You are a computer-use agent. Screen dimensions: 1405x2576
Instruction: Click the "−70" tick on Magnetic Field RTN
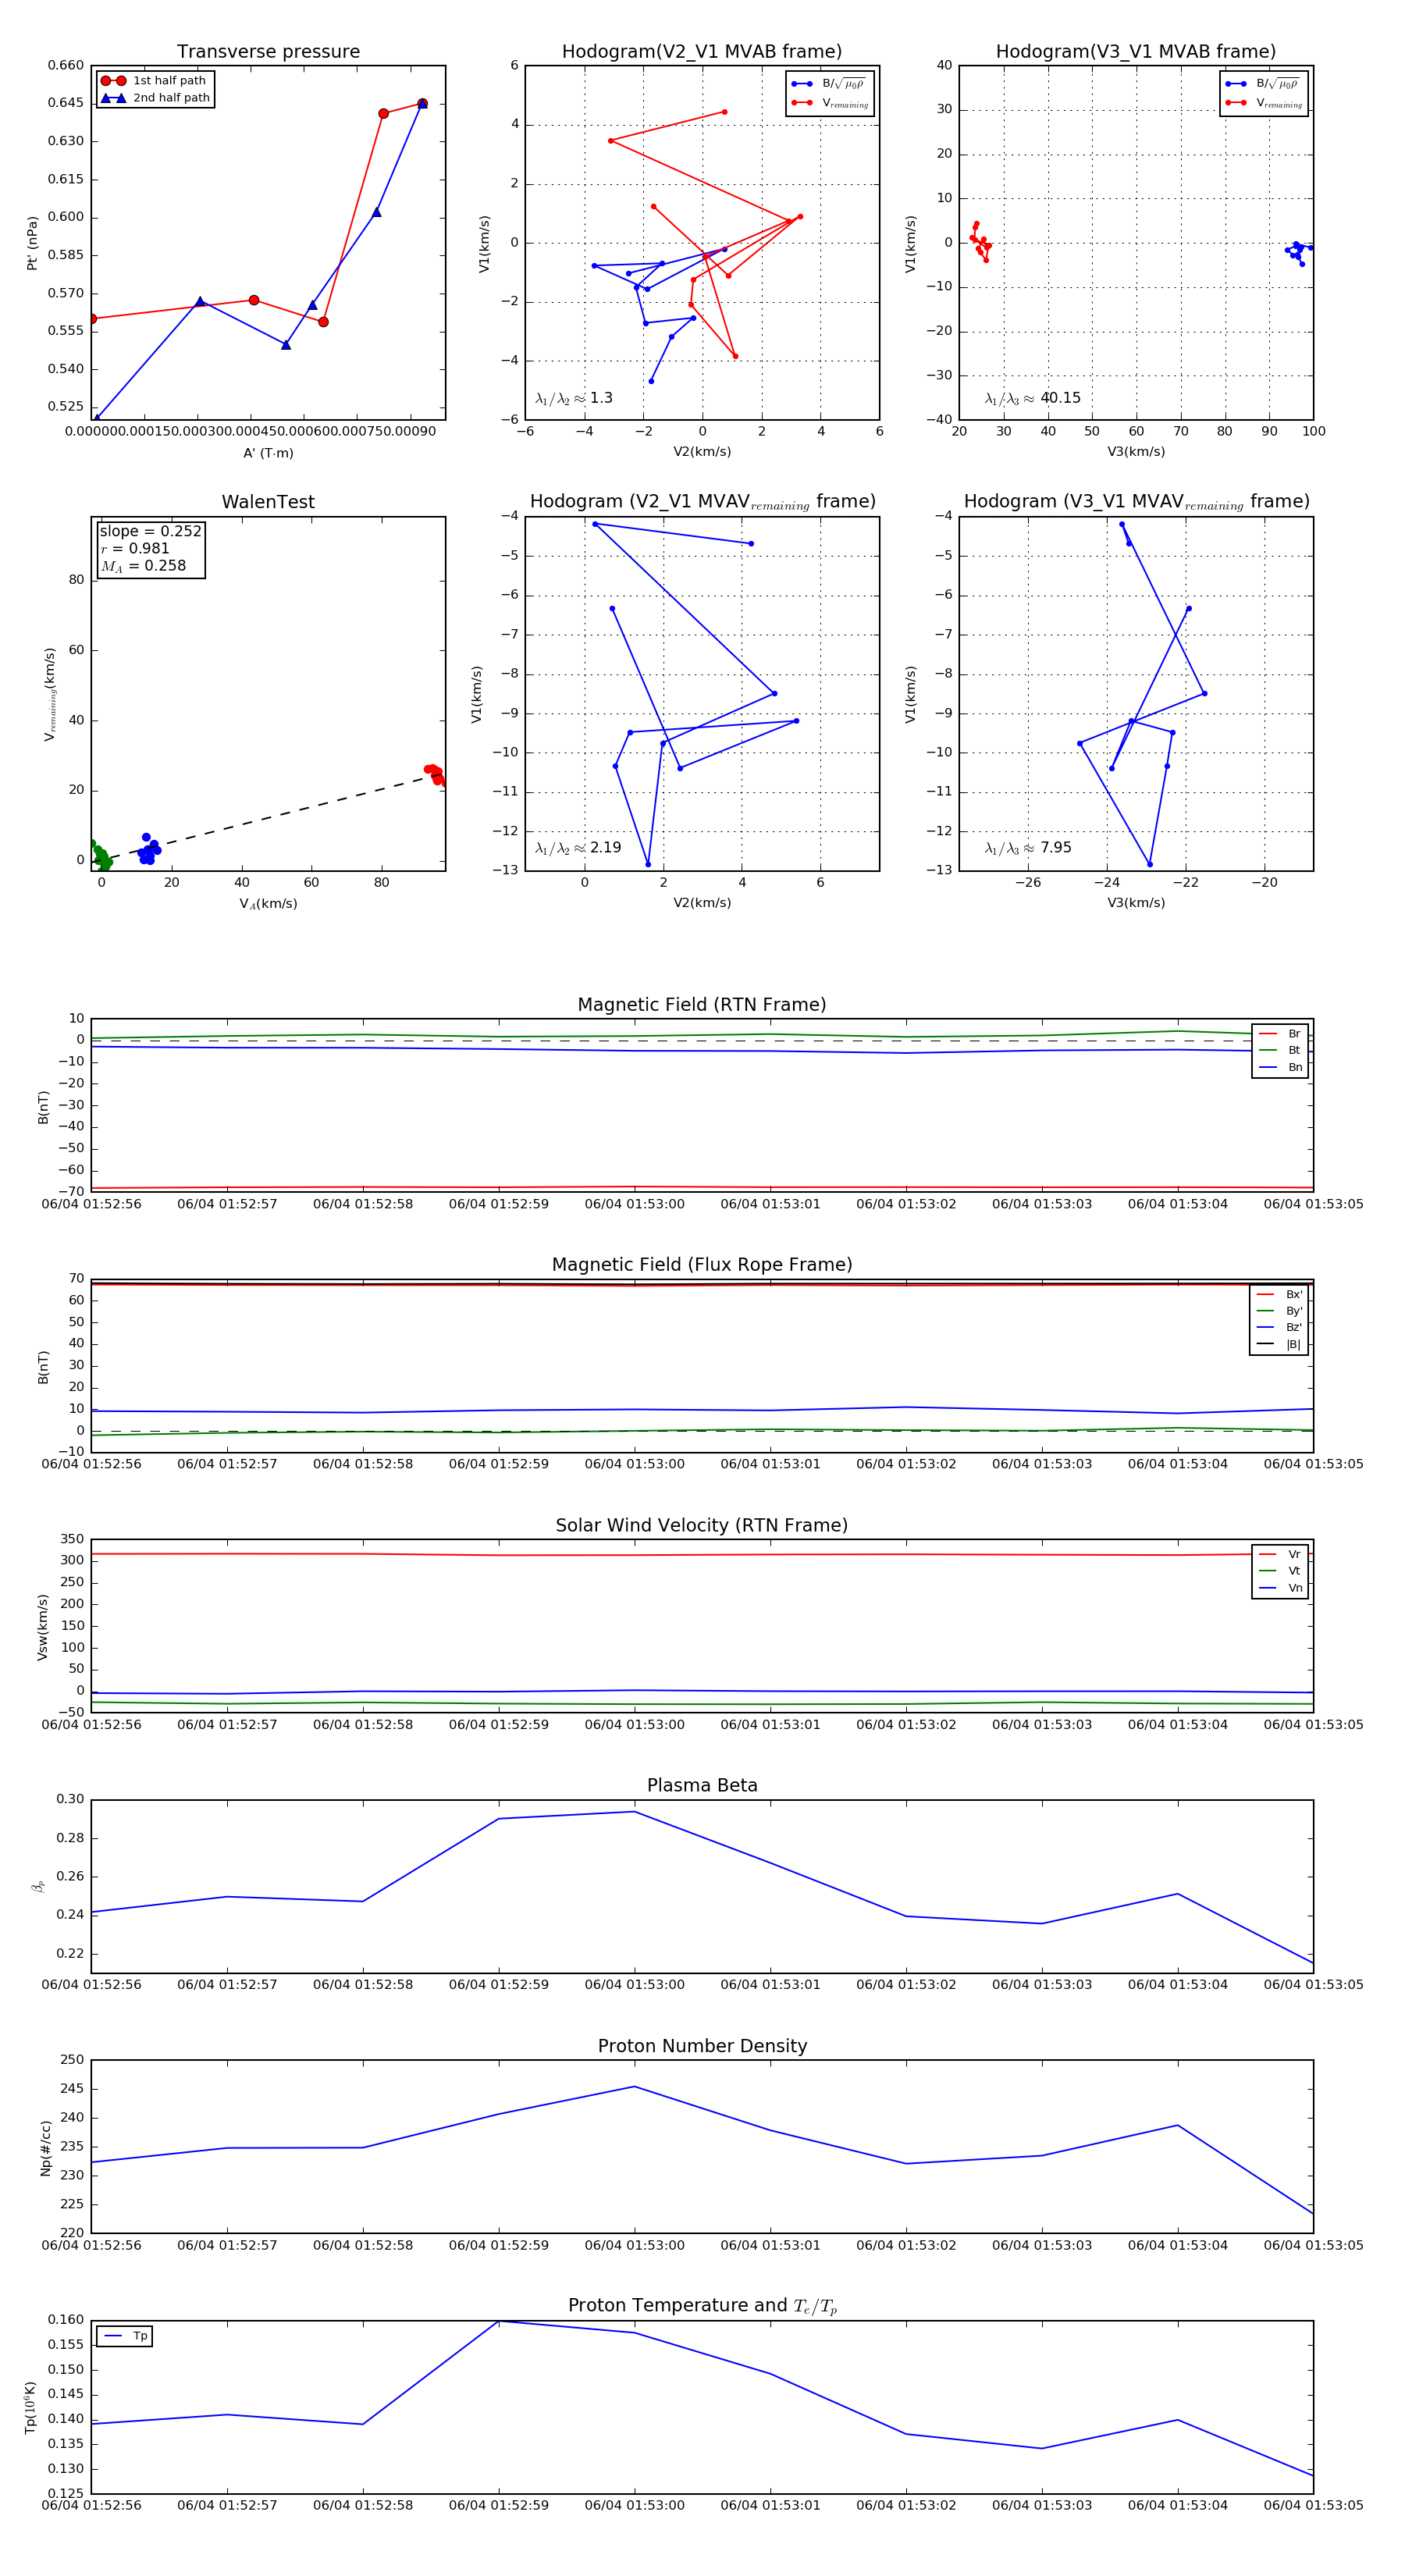click(70, 1192)
